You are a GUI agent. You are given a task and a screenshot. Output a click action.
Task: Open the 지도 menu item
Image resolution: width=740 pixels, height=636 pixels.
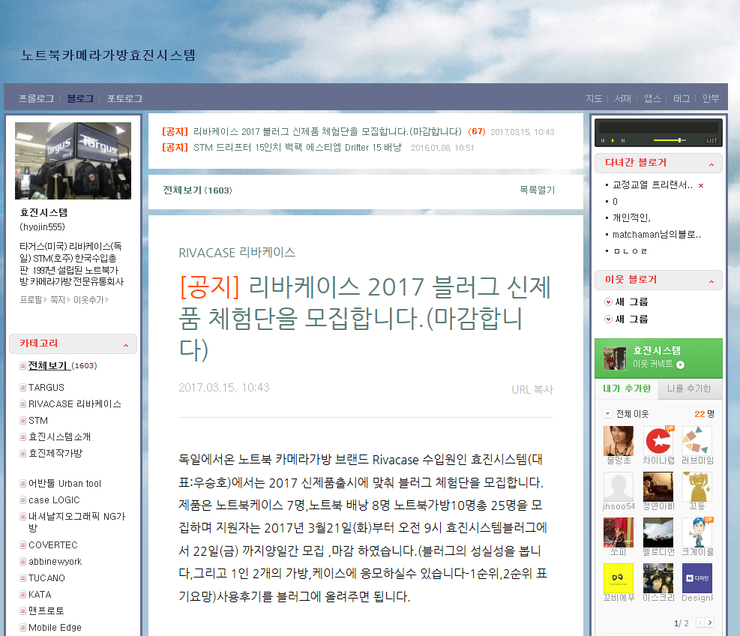pos(594,98)
